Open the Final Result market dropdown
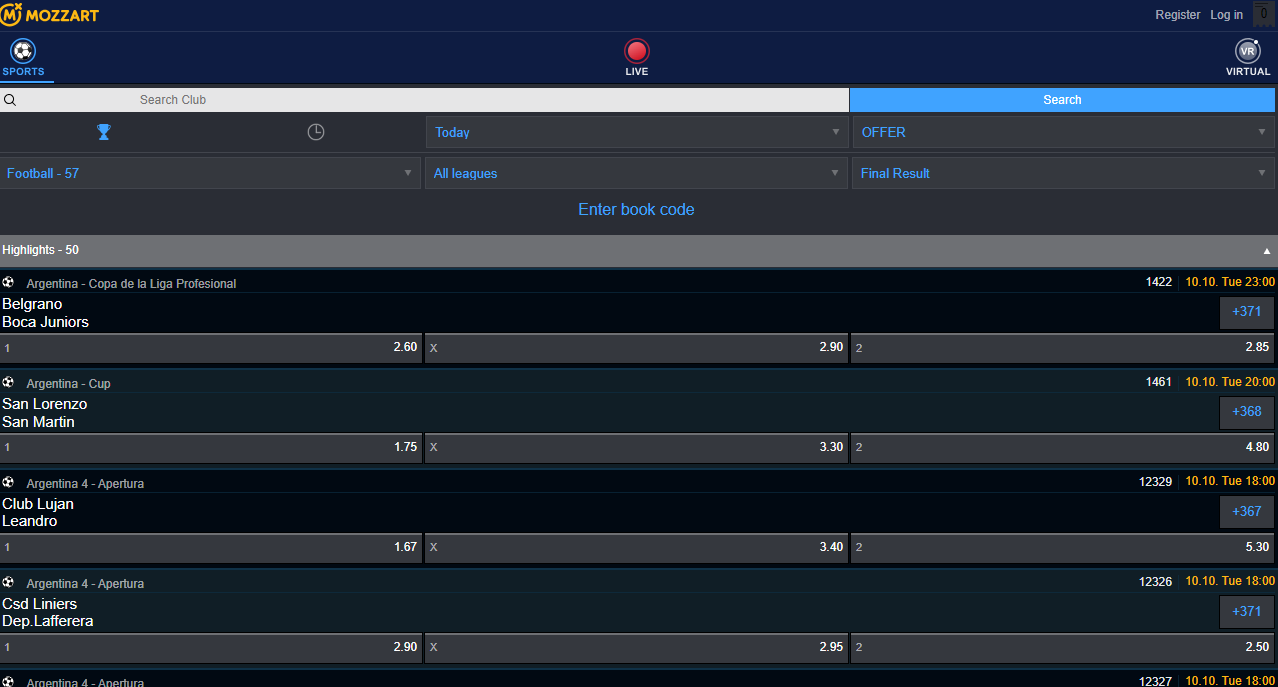Viewport: 1278px width, 687px height. click(x=1062, y=173)
